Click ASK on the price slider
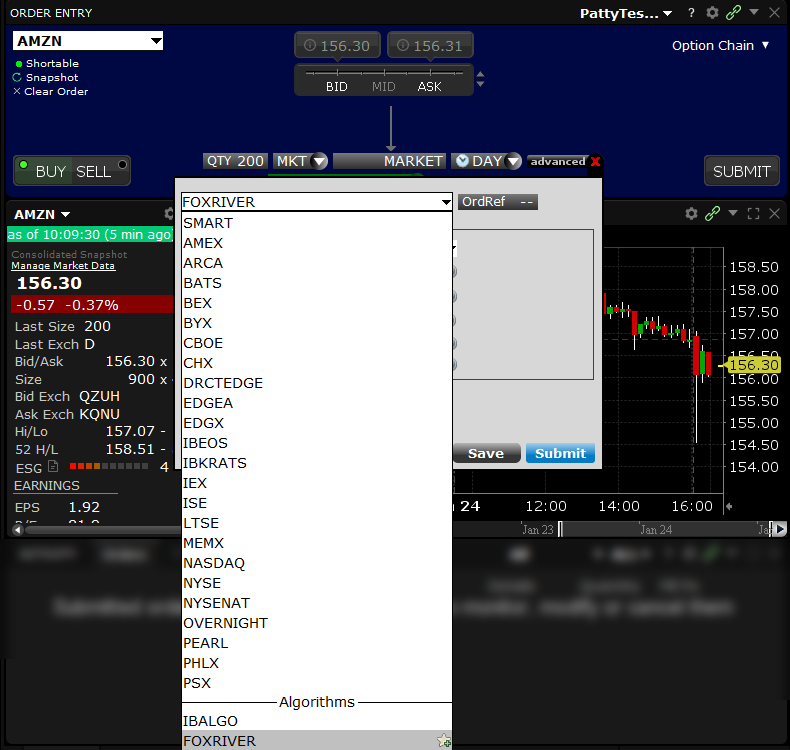 pyautogui.click(x=429, y=87)
